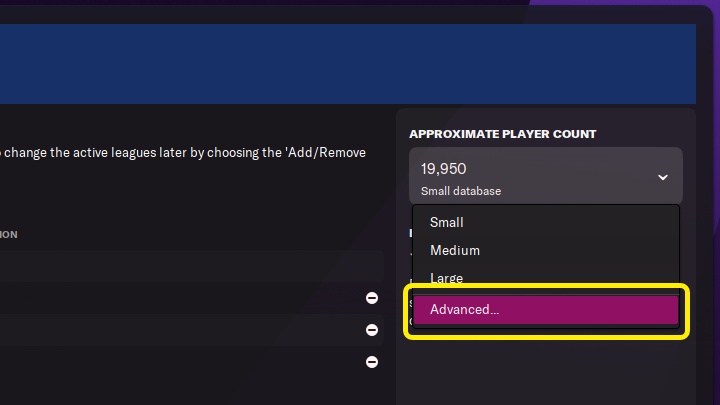Click the 19,950 player count value

pyautogui.click(x=444, y=168)
